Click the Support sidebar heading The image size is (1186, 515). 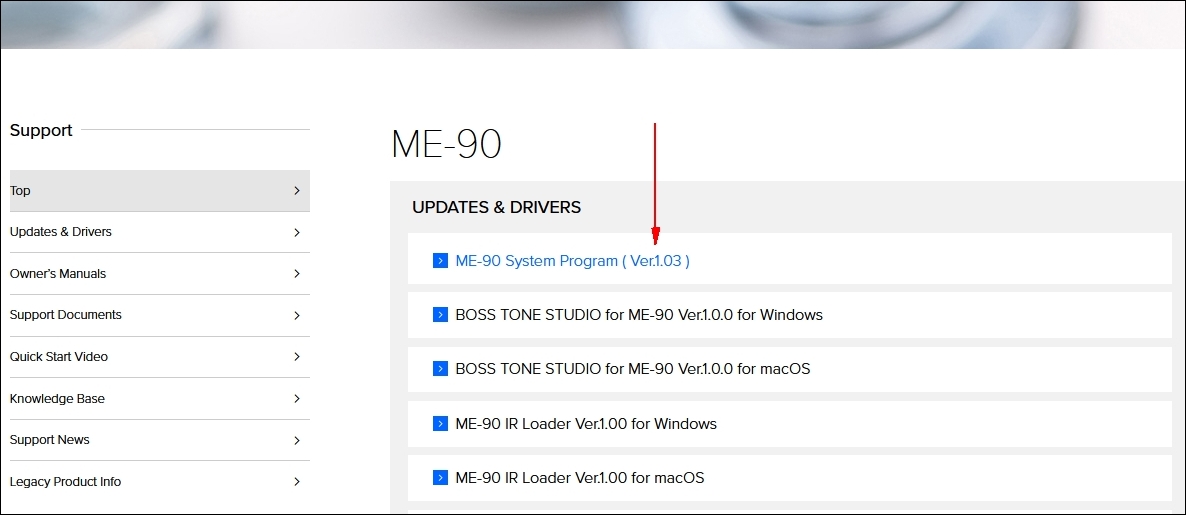point(41,130)
